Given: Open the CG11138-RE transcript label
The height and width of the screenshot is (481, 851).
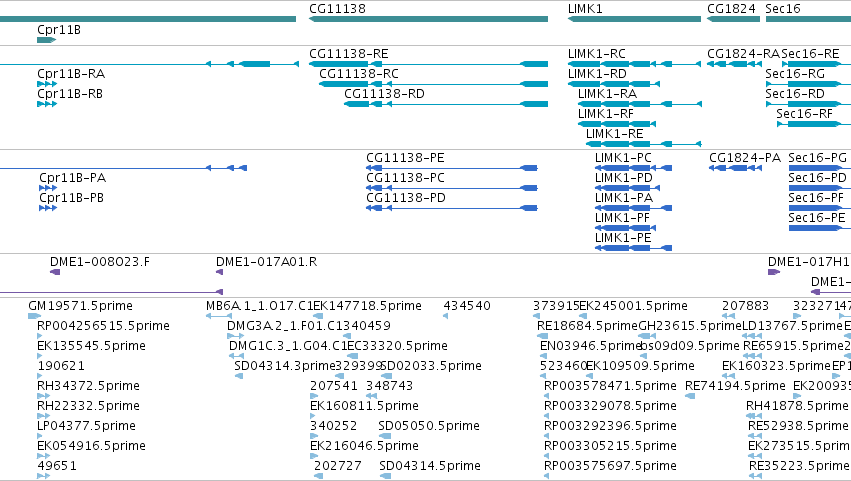Looking at the screenshot, I should (x=348, y=54).
